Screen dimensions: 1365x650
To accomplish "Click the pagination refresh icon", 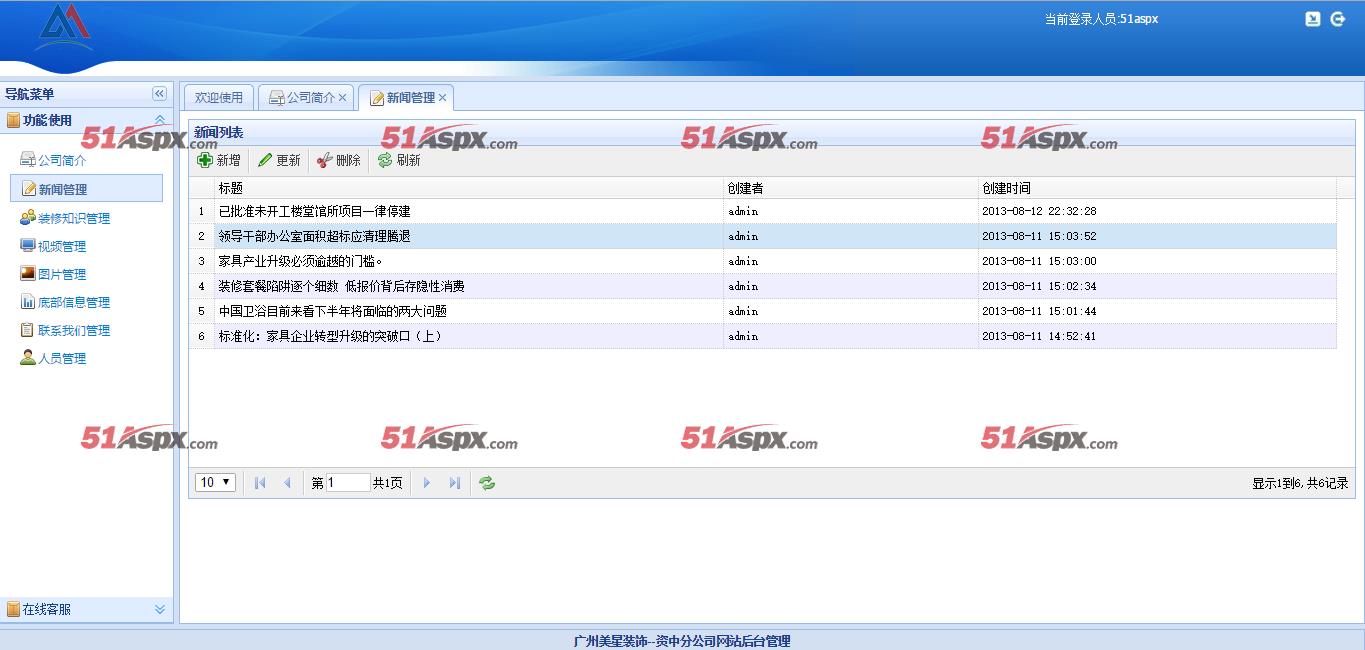I will (487, 483).
